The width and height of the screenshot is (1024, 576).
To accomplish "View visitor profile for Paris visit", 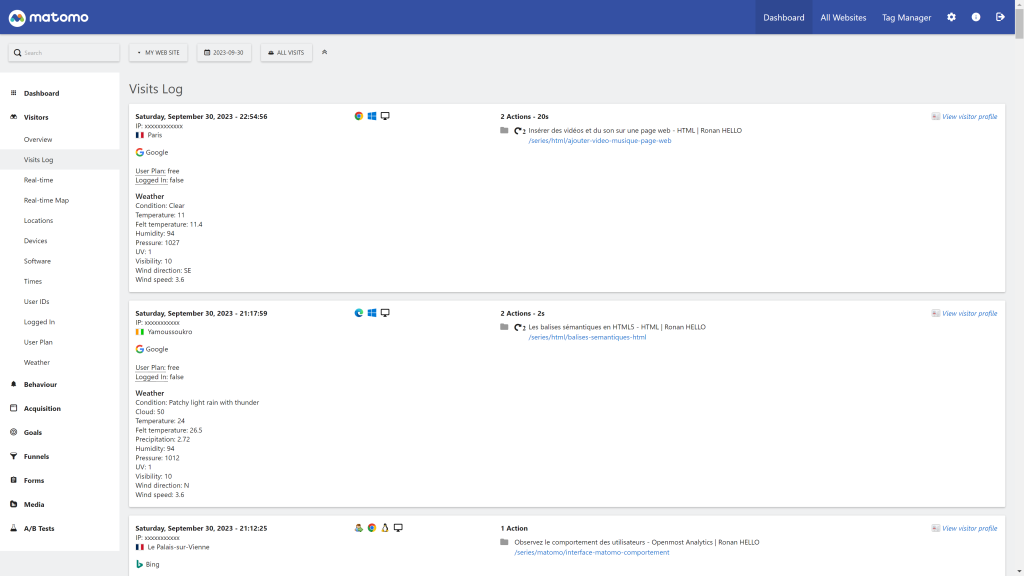I will 968,117.
